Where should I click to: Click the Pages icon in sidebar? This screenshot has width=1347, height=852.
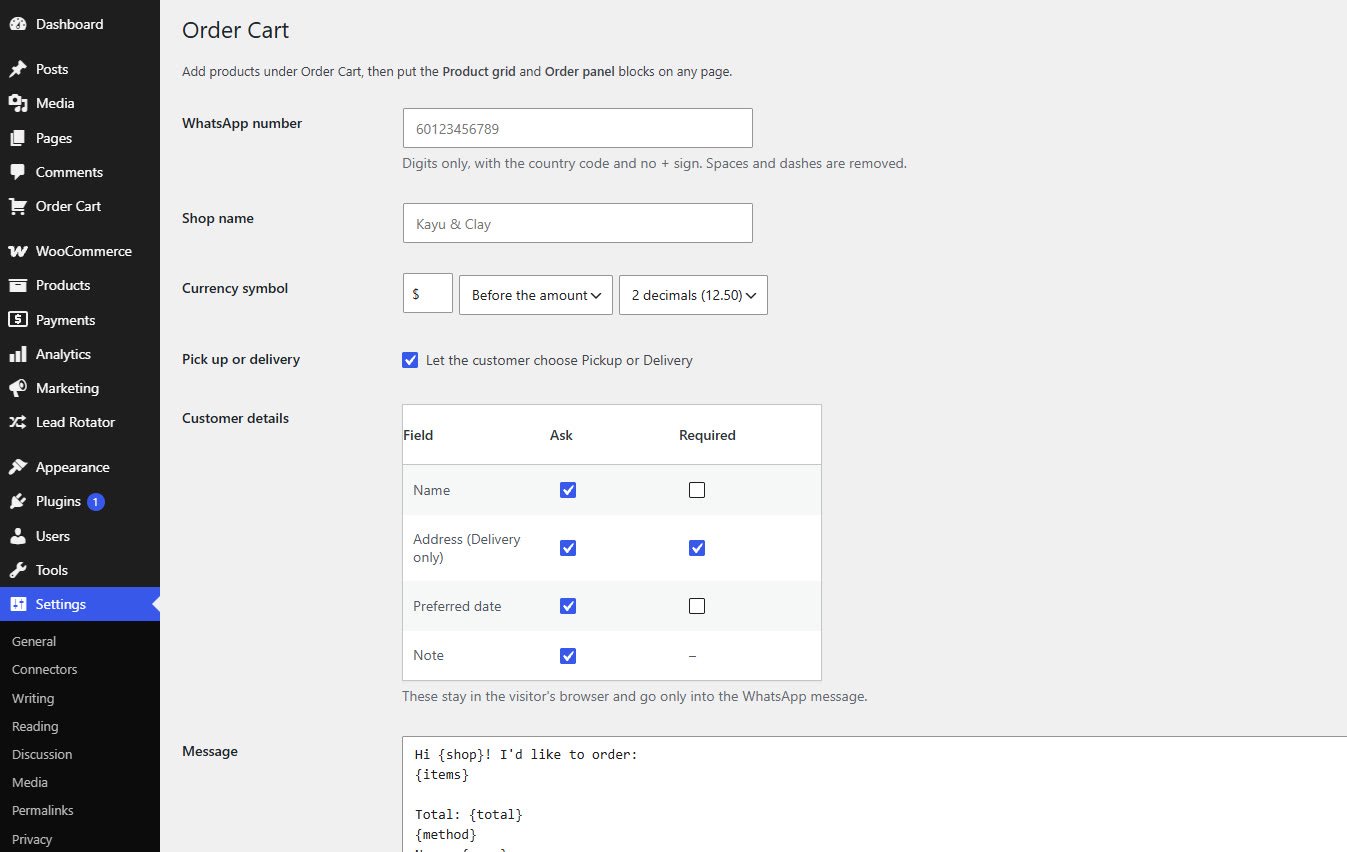click(18, 138)
